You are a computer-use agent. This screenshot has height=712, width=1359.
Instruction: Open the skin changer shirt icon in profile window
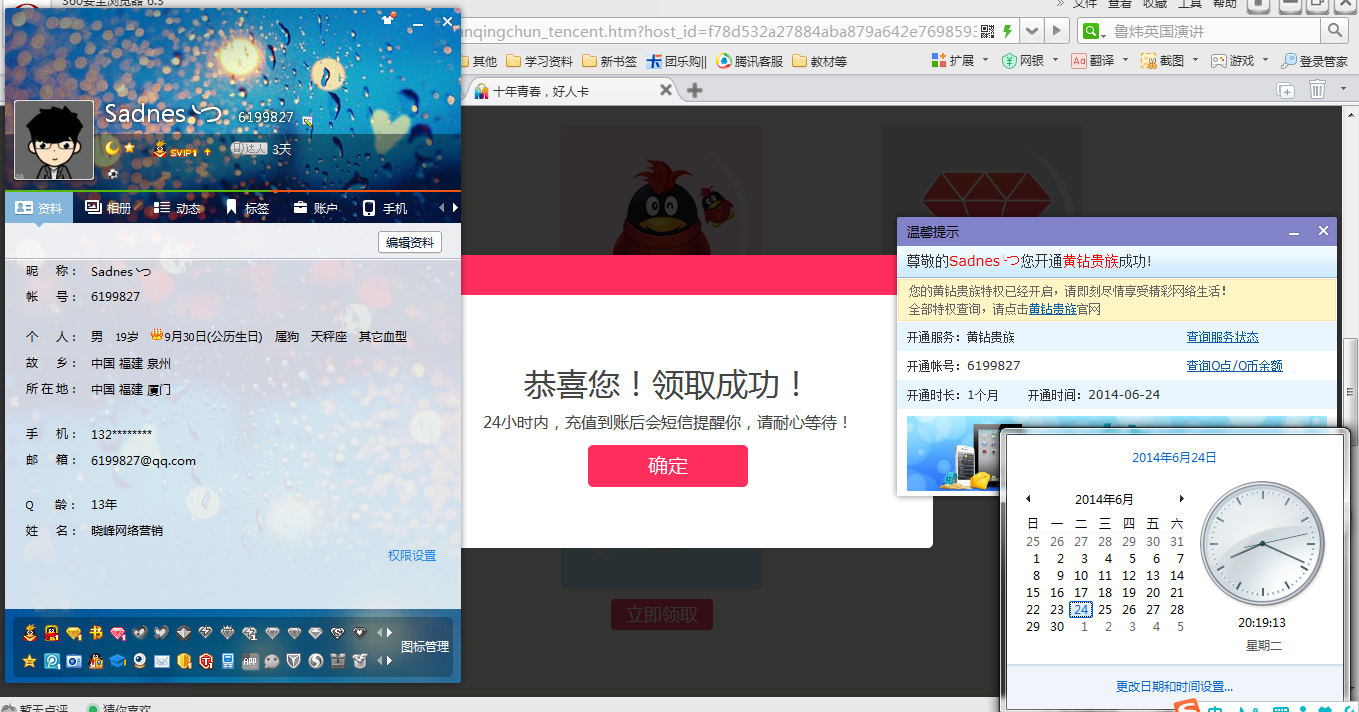coord(388,19)
